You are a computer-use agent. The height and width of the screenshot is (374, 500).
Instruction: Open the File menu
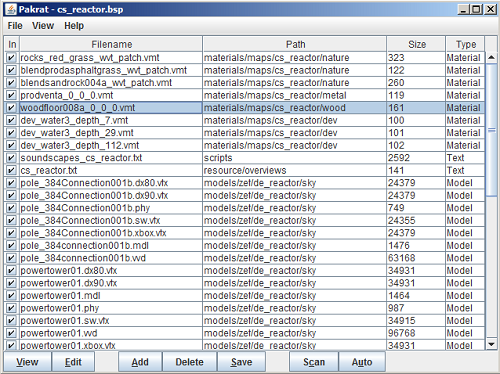tap(15, 26)
